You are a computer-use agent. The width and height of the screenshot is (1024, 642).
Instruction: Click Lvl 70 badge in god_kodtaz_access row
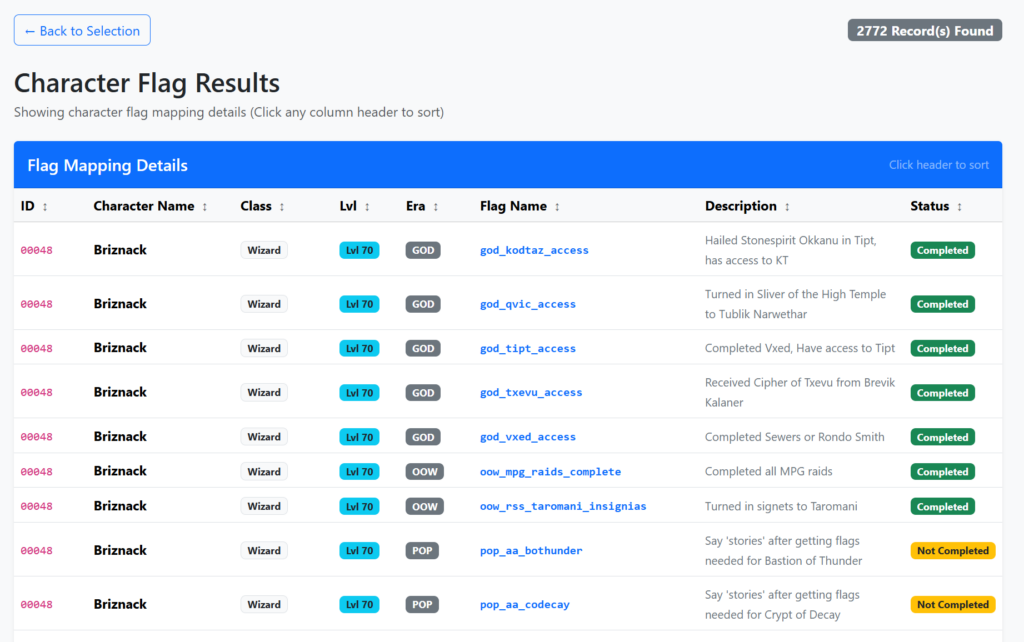click(359, 250)
